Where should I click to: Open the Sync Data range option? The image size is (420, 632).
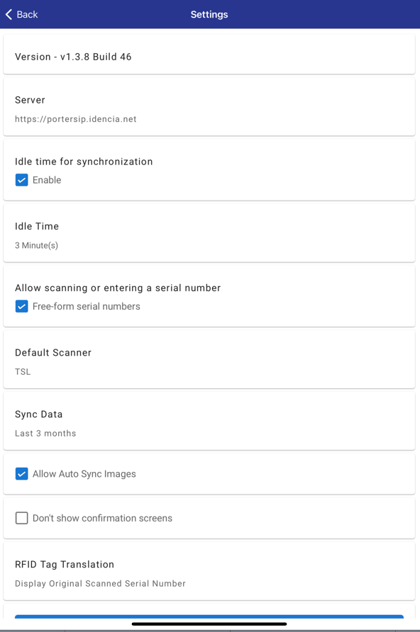tap(209, 422)
